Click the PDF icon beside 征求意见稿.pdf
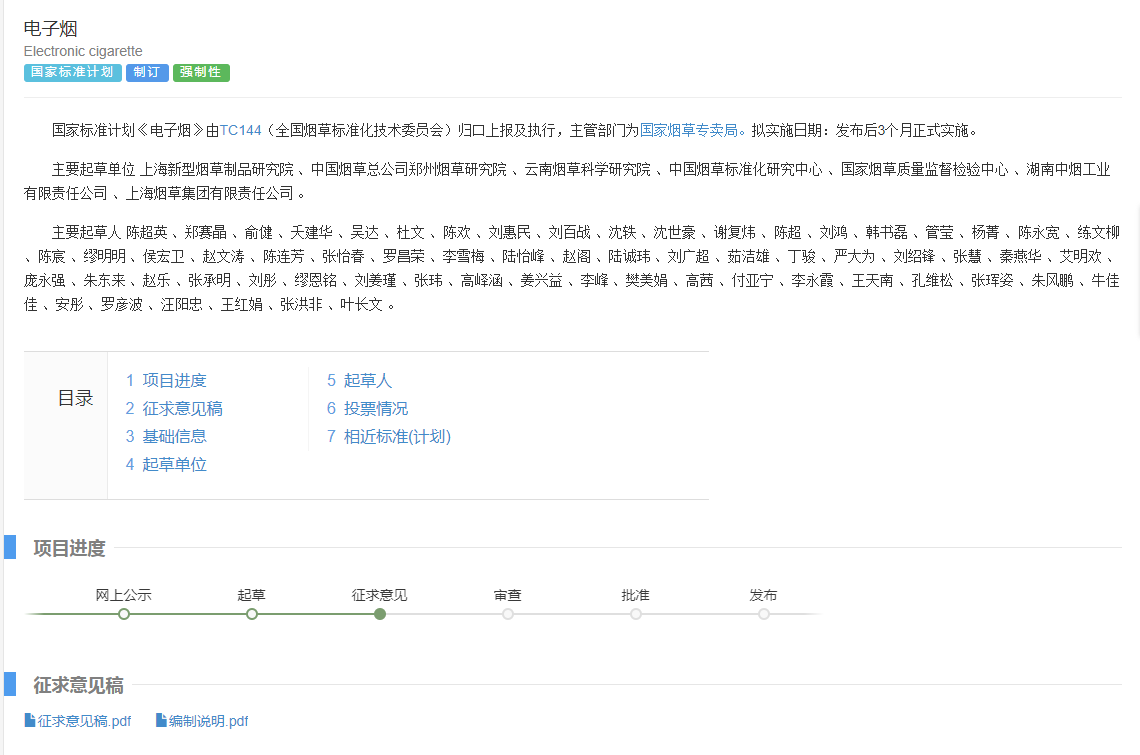This screenshot has width=1140, height=755. 30,720
